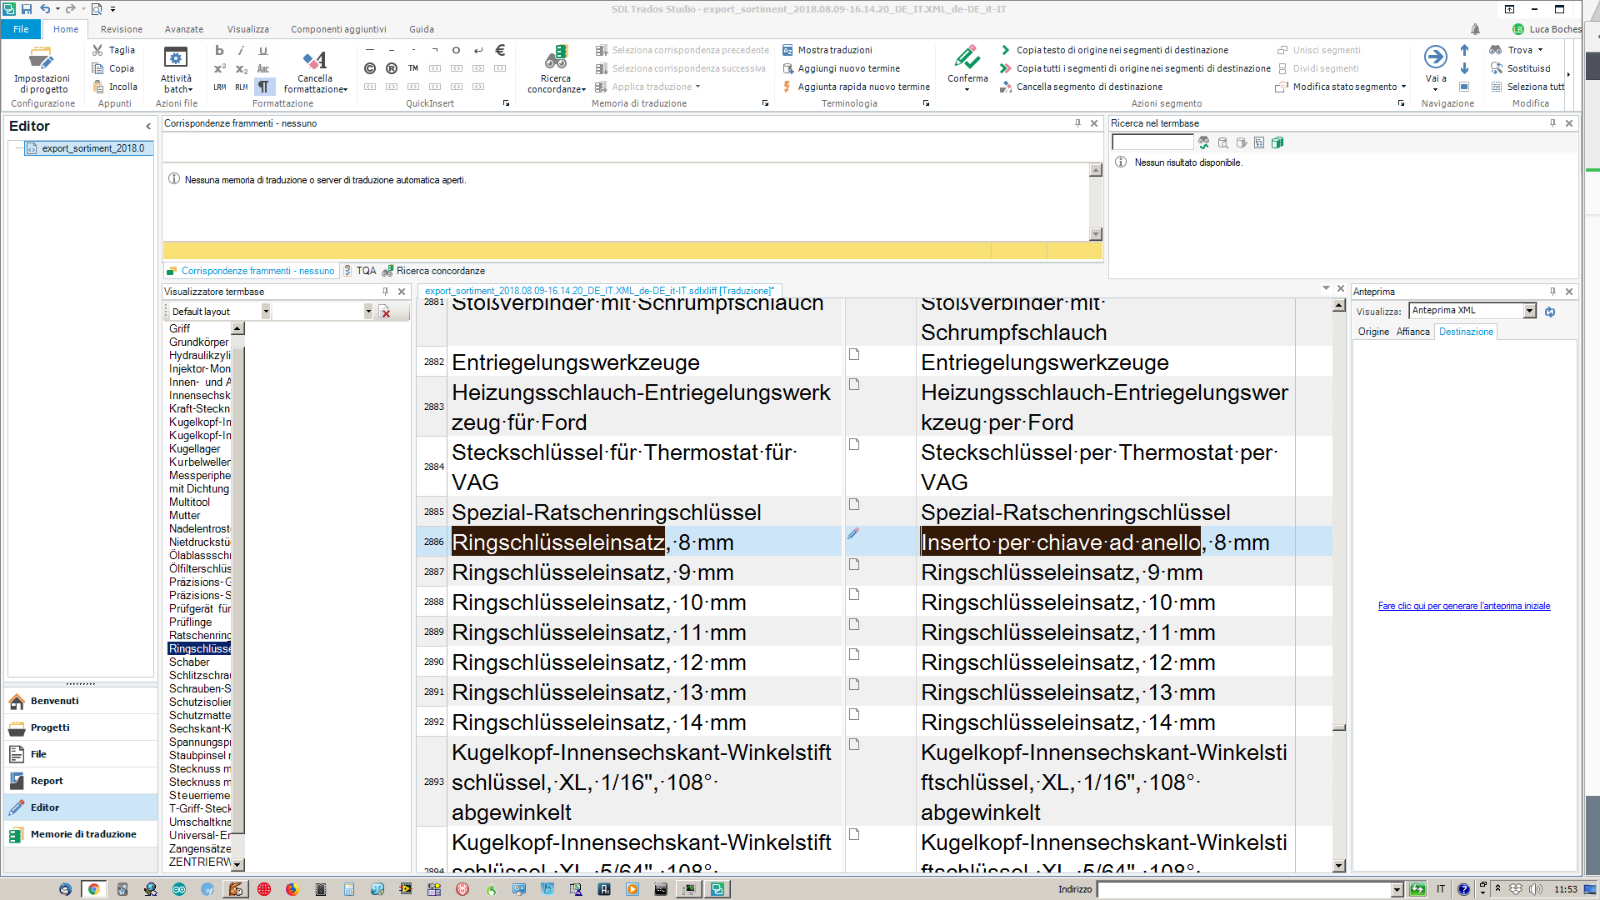Open the Anteprima XML visualization dropdown

pos(1530,310)
